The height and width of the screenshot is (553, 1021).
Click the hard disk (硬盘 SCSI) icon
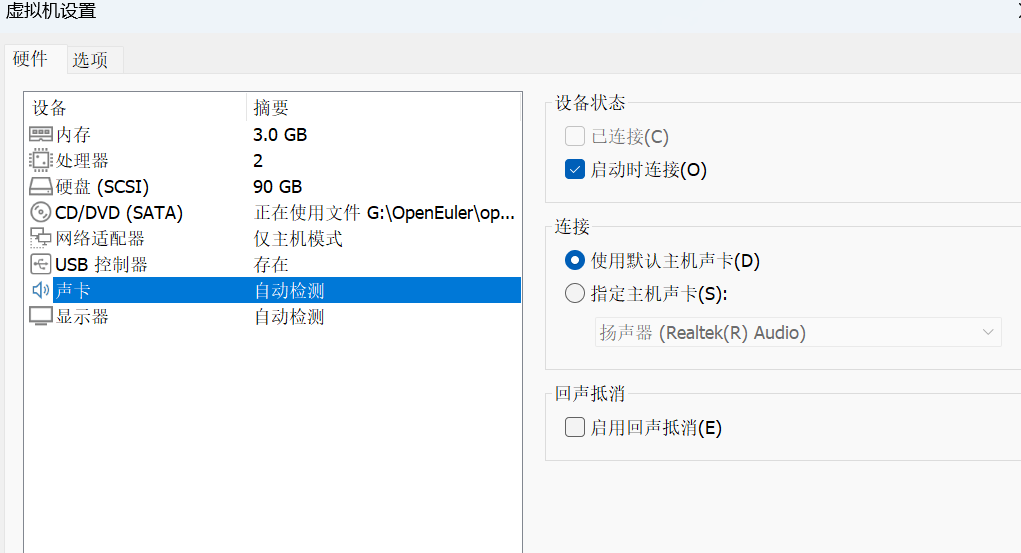point(40,186)
